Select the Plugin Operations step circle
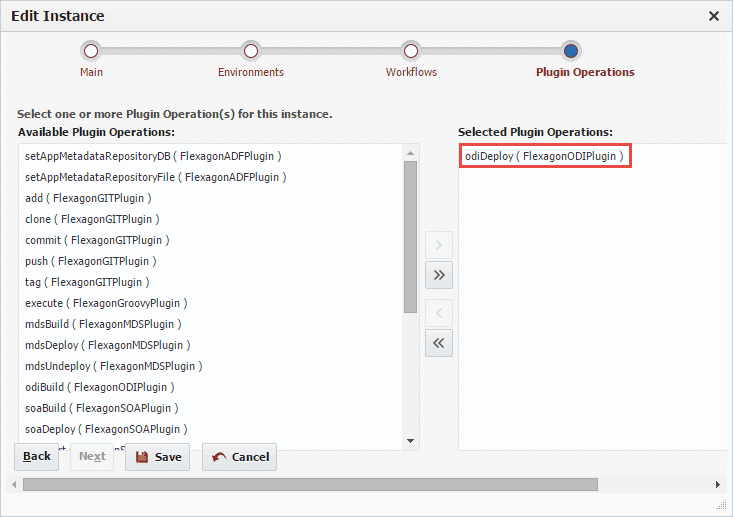The width and height of the screenshot is (733, 517). click(571, 51)
